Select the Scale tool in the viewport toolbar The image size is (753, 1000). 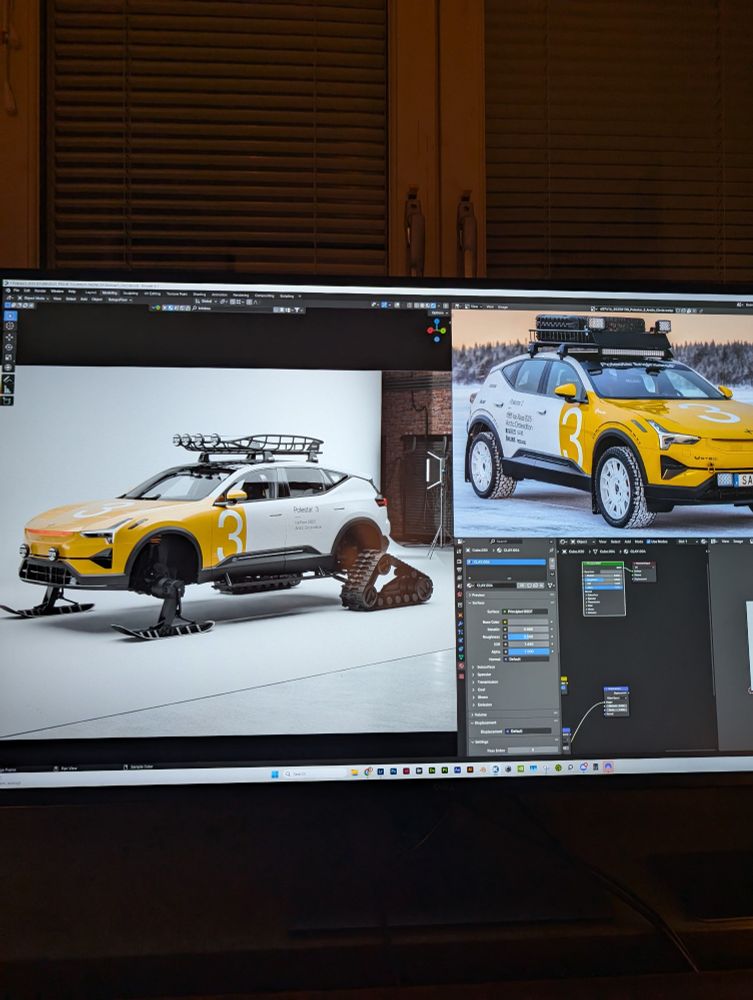pyautogui.click(x=10, y=357)
